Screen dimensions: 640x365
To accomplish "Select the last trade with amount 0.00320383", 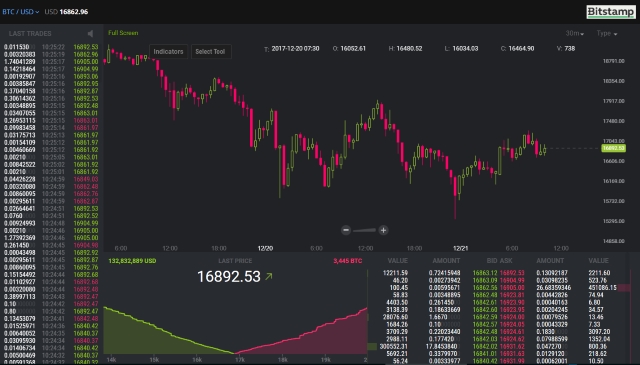I will click(x=51, y=54).
